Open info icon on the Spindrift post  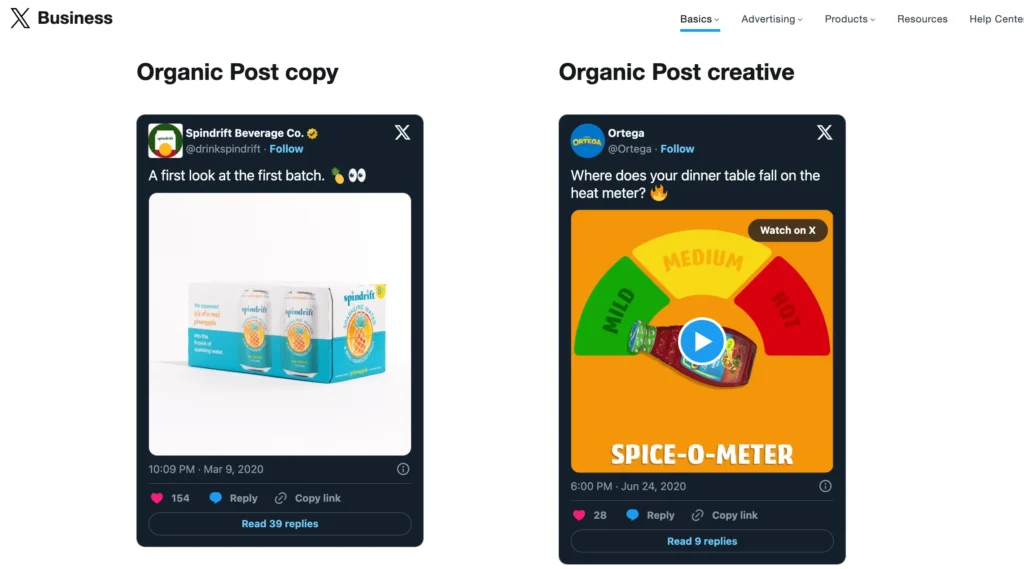point(403,469)
